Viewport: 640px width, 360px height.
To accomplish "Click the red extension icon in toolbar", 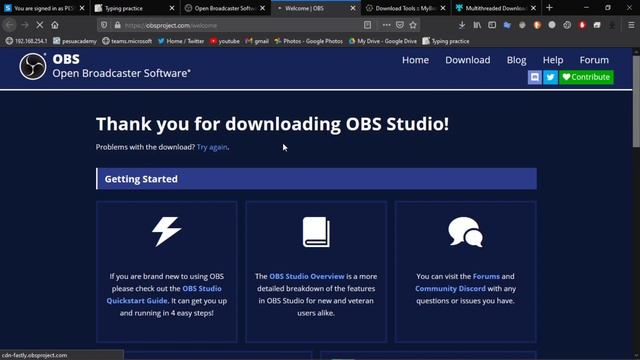I will (582, 25).
